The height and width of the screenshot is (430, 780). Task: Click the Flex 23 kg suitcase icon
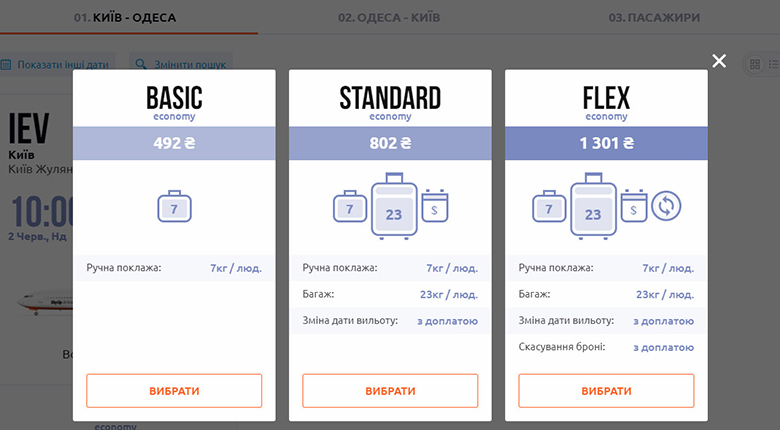pos(593,209)
